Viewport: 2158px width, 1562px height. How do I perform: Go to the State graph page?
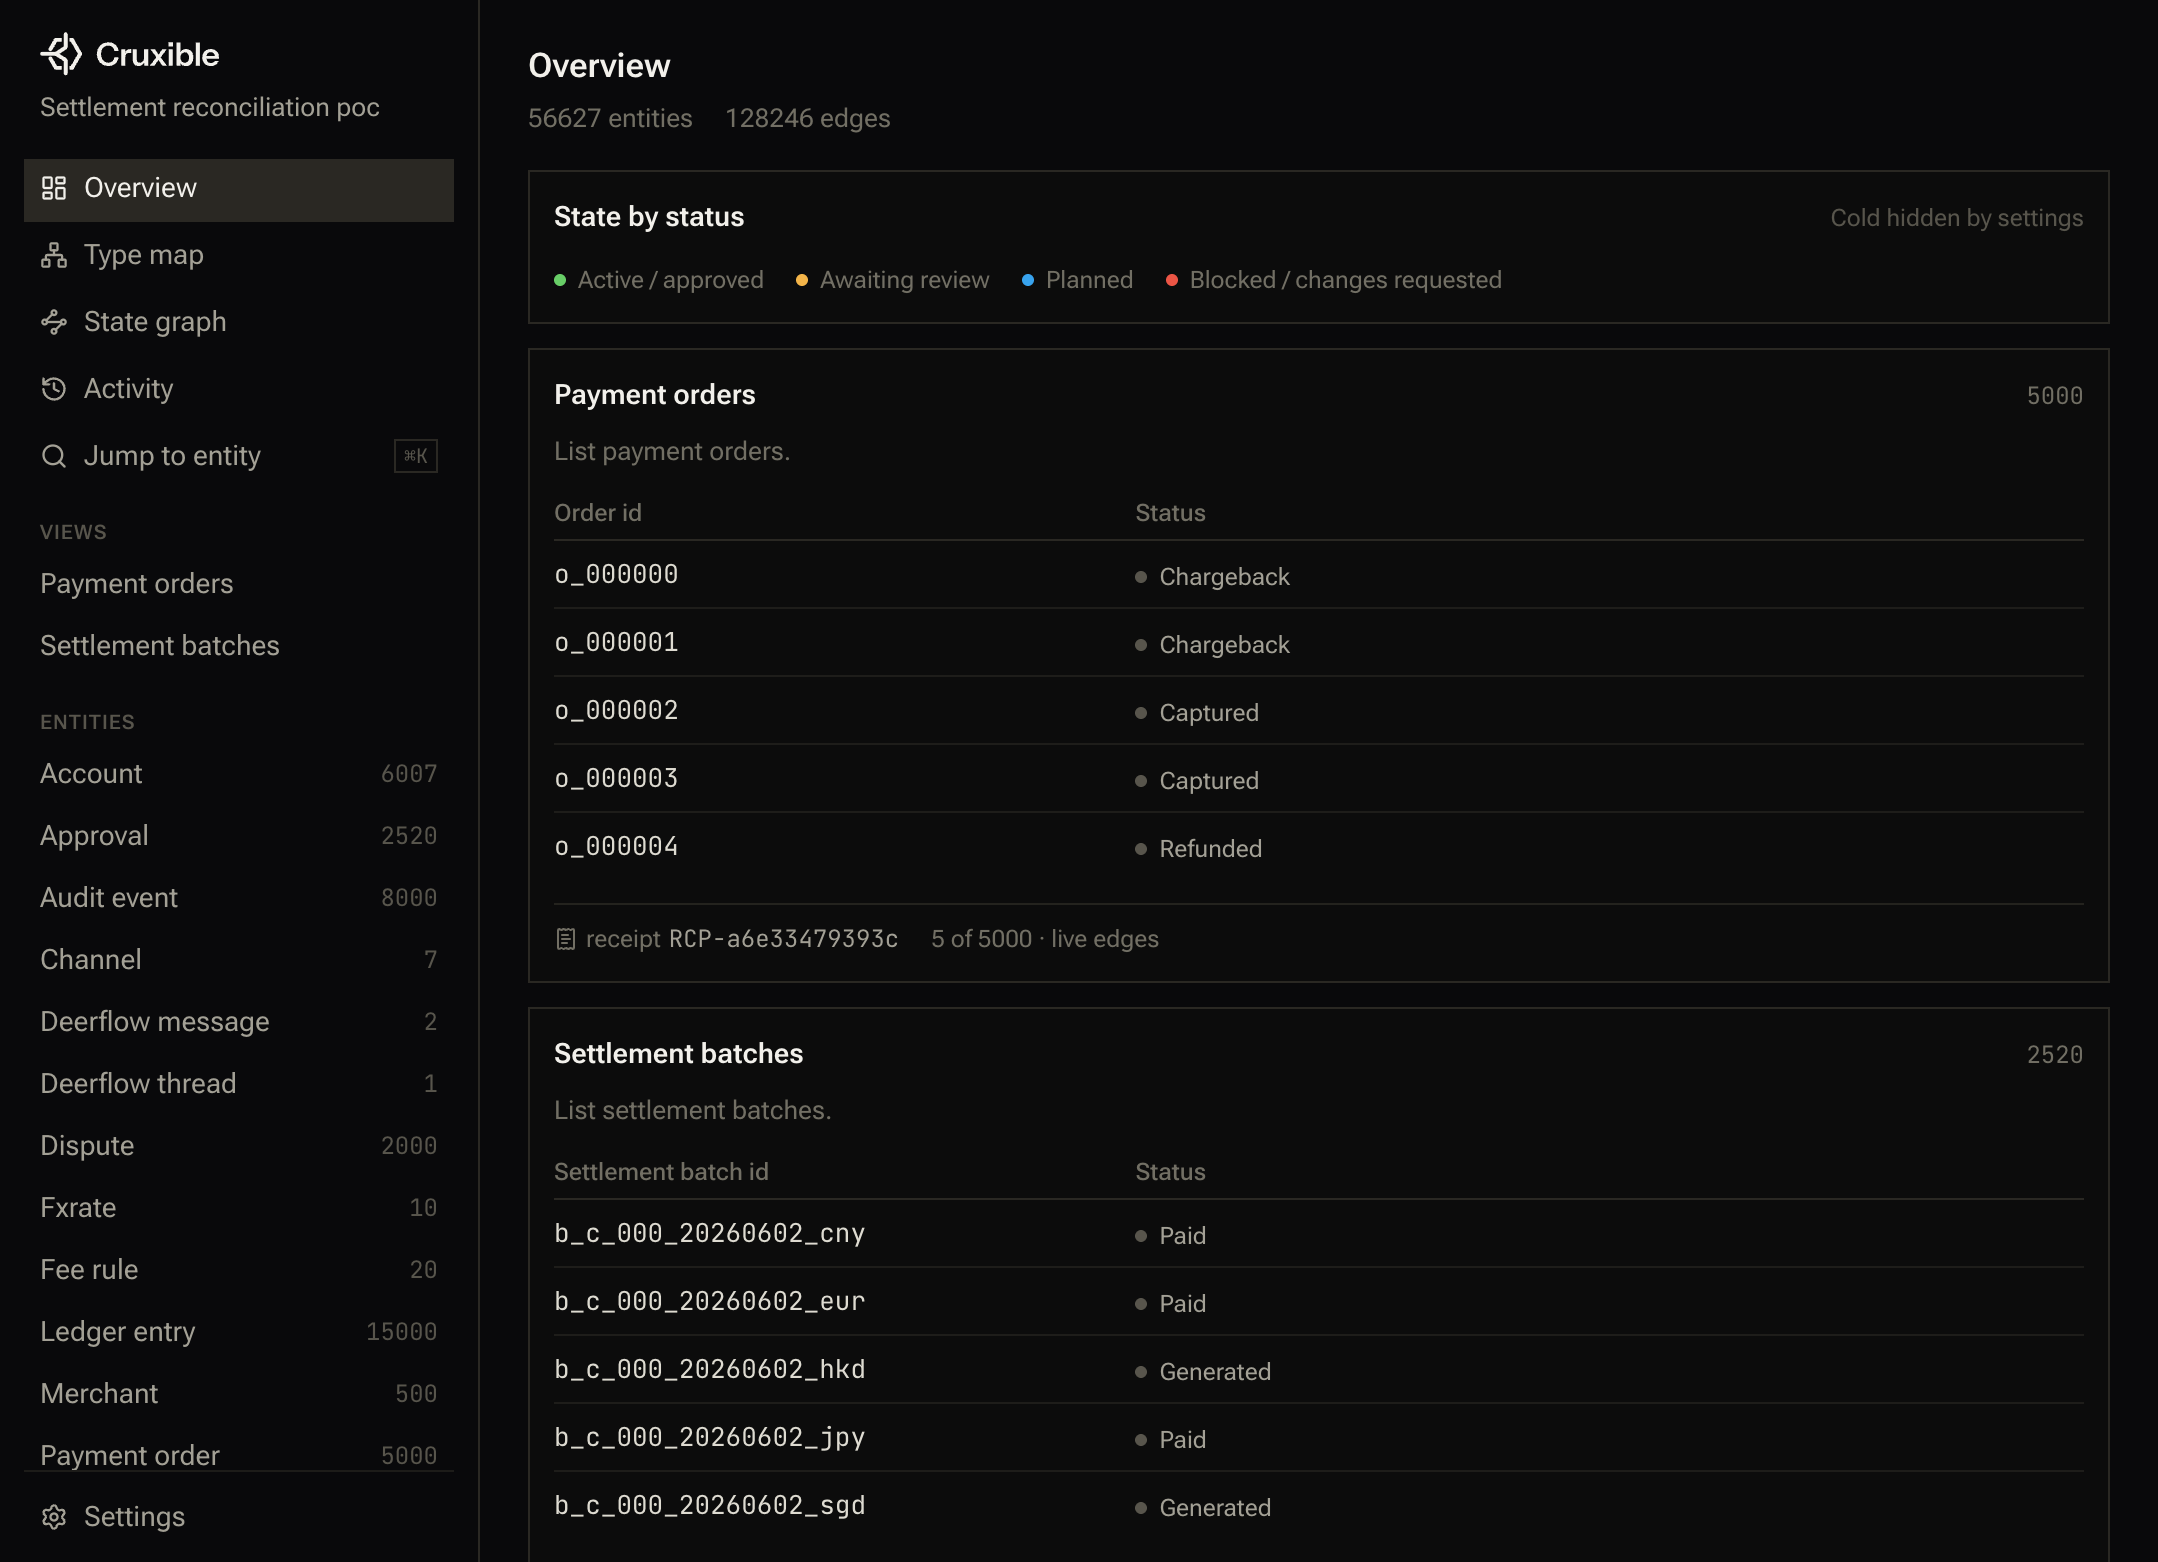tap(239, 322)
